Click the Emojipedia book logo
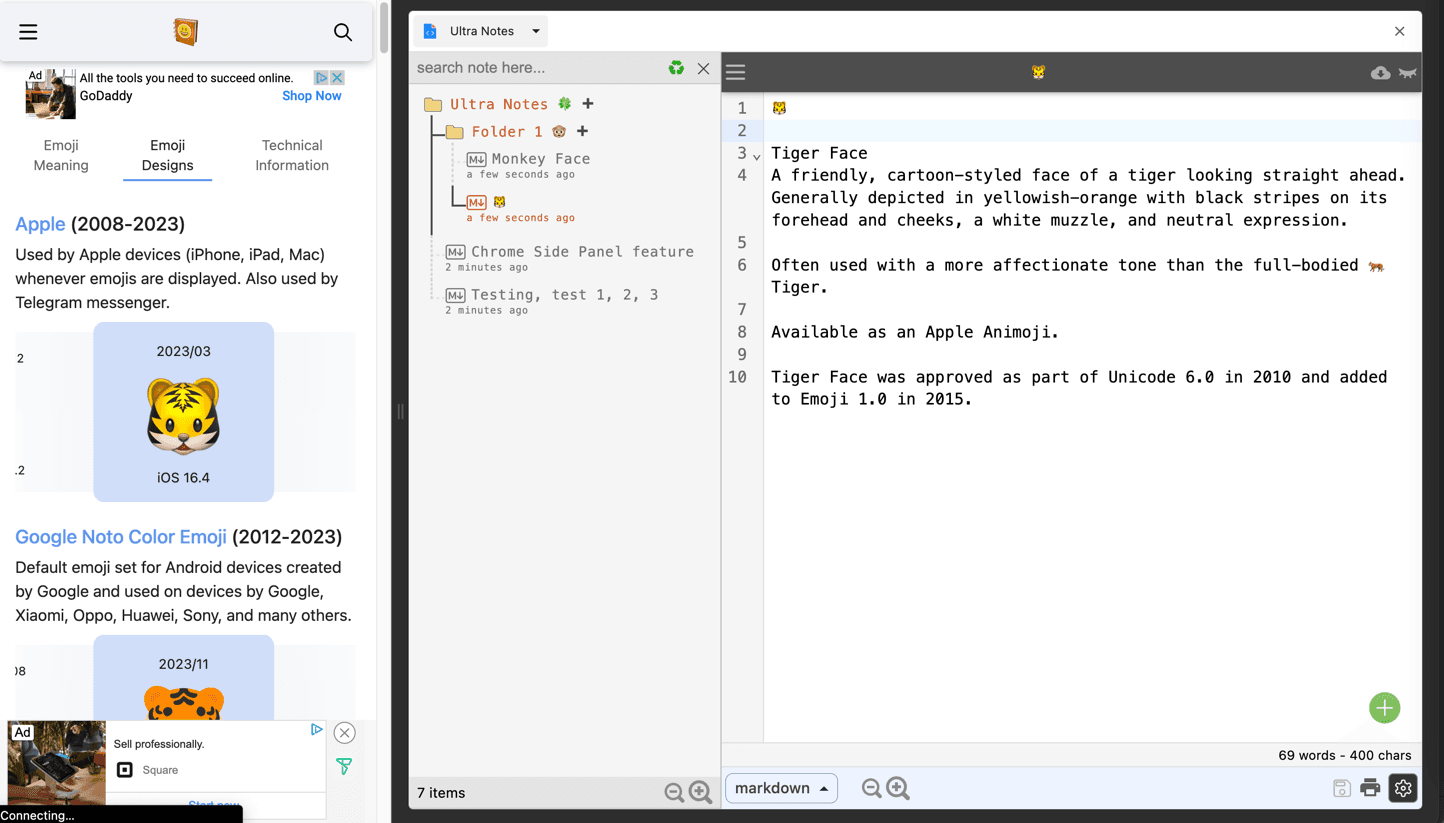This screenshot has height=823, width=1444. coord(185,32)
